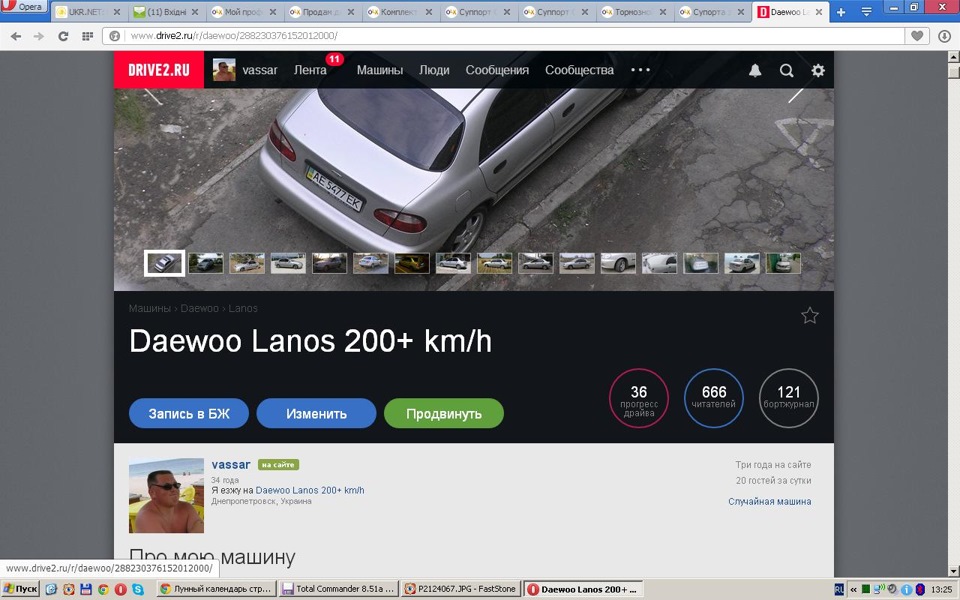This screenshot has height=600, width=960.
Task: Click the 36 прогресс драйва circle
Action: coord(639,398)
